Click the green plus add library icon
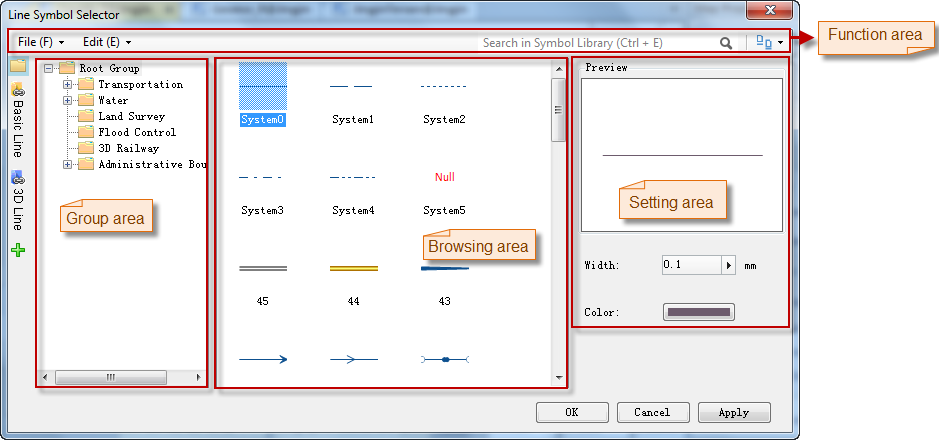Image resolution: width=939 pixels, height=440 pixels. (x=17, y=251)
